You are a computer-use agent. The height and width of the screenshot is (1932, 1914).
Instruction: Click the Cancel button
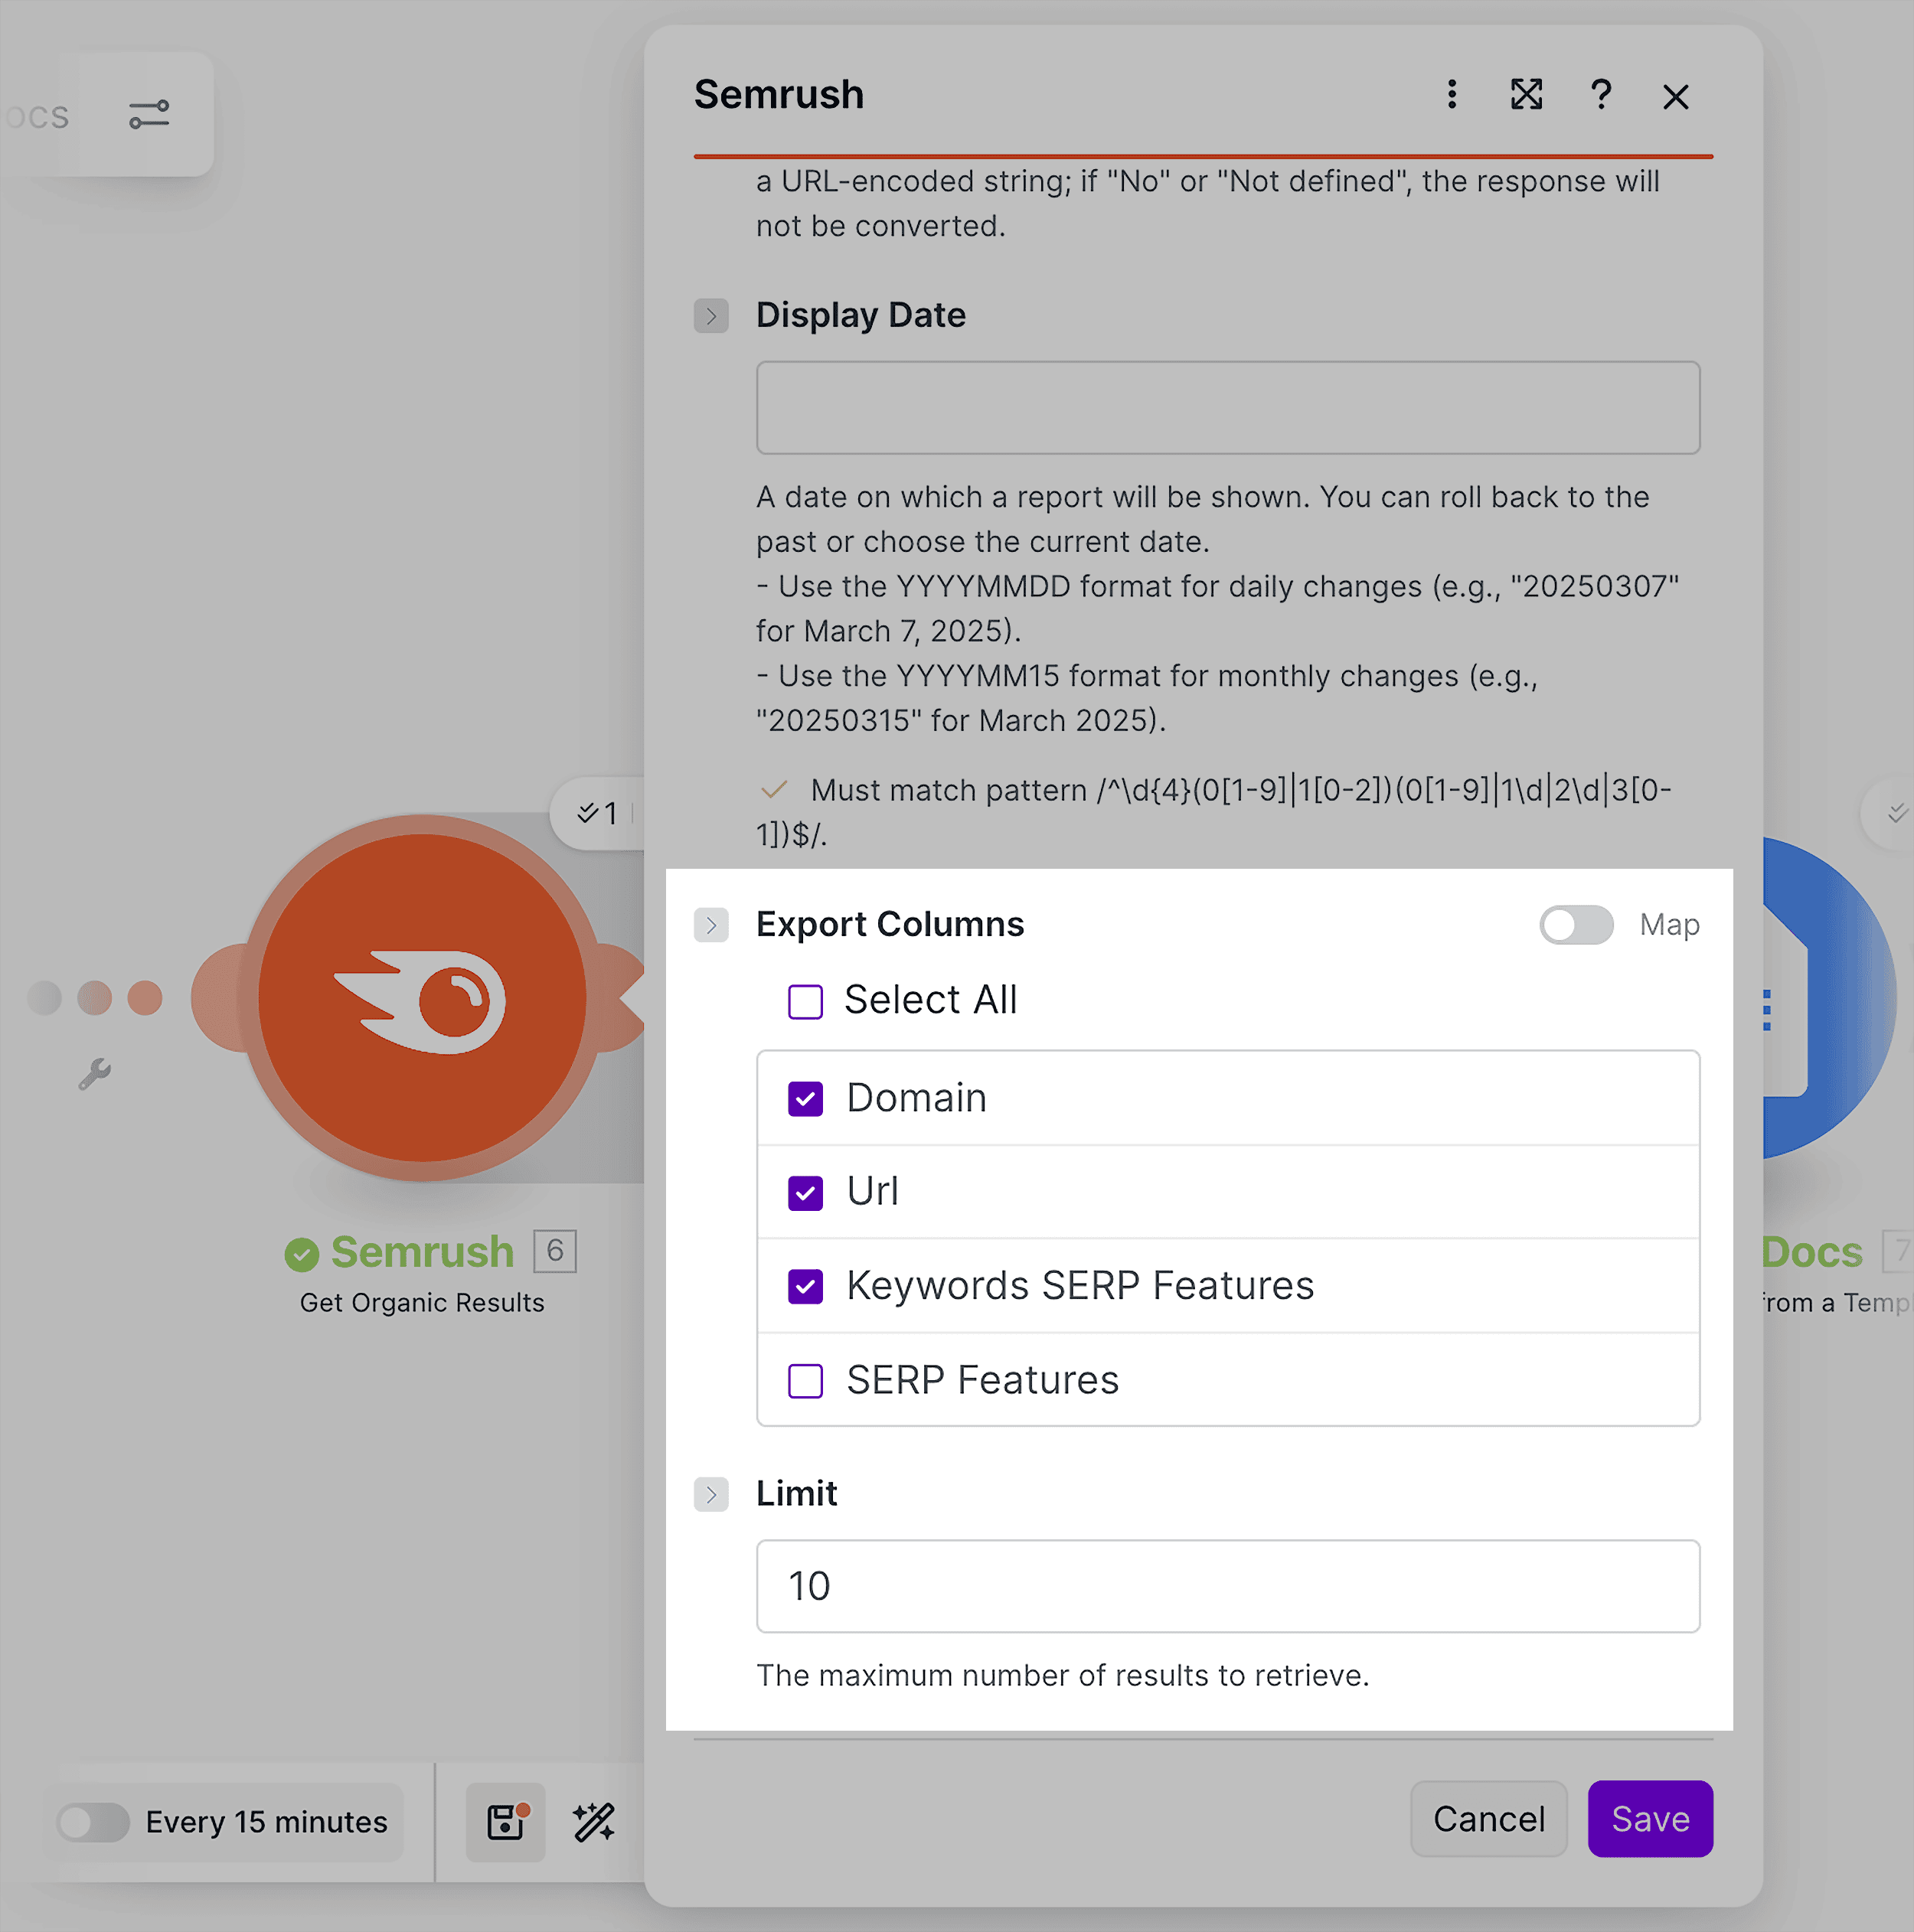coord(1488,1819)
